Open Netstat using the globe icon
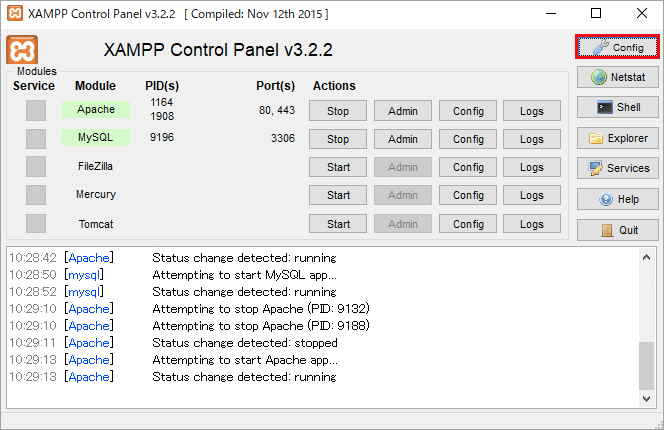 click(x=600, y=77)
